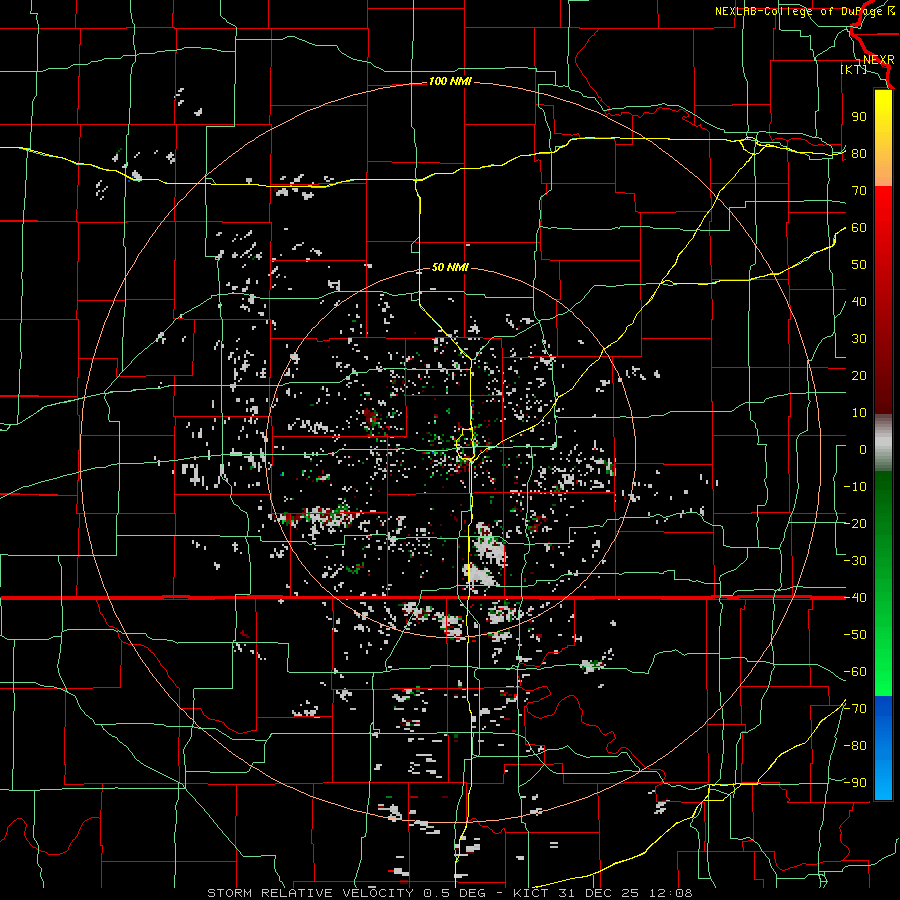This screenshot has height=900, width=900.
Task: Click the 70 value on the color scale
Action: pyautogui.click(x=859, y=191)
